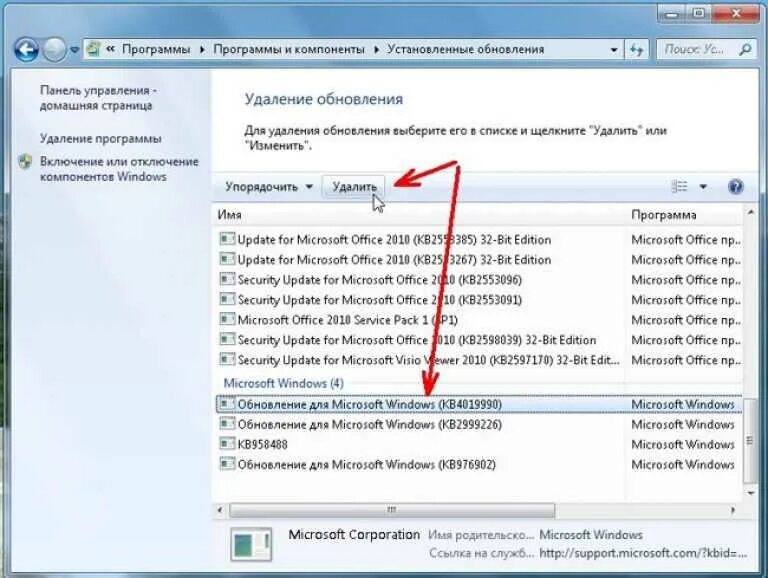Viewport: 768px width, 578px height.
Task: Click the vertical scrollbar down arrow
Action: pos(750,493)
